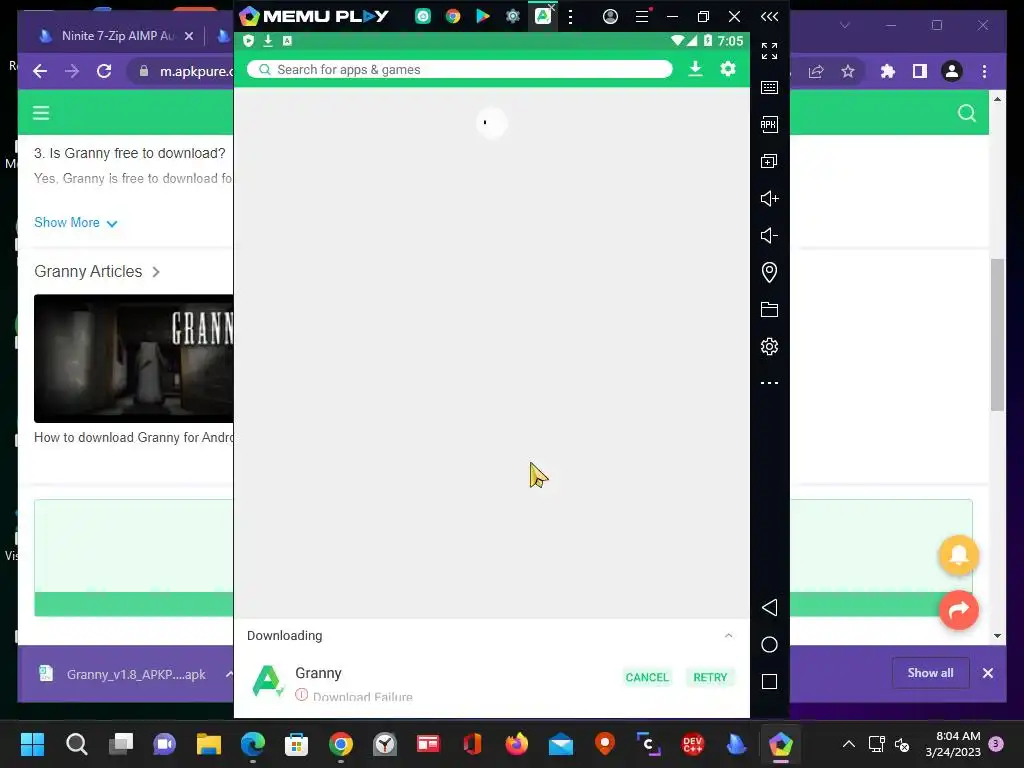Open MEmu sidebar settings gear
Viewport: 1024px width, 768px height.
coord(769,346)
